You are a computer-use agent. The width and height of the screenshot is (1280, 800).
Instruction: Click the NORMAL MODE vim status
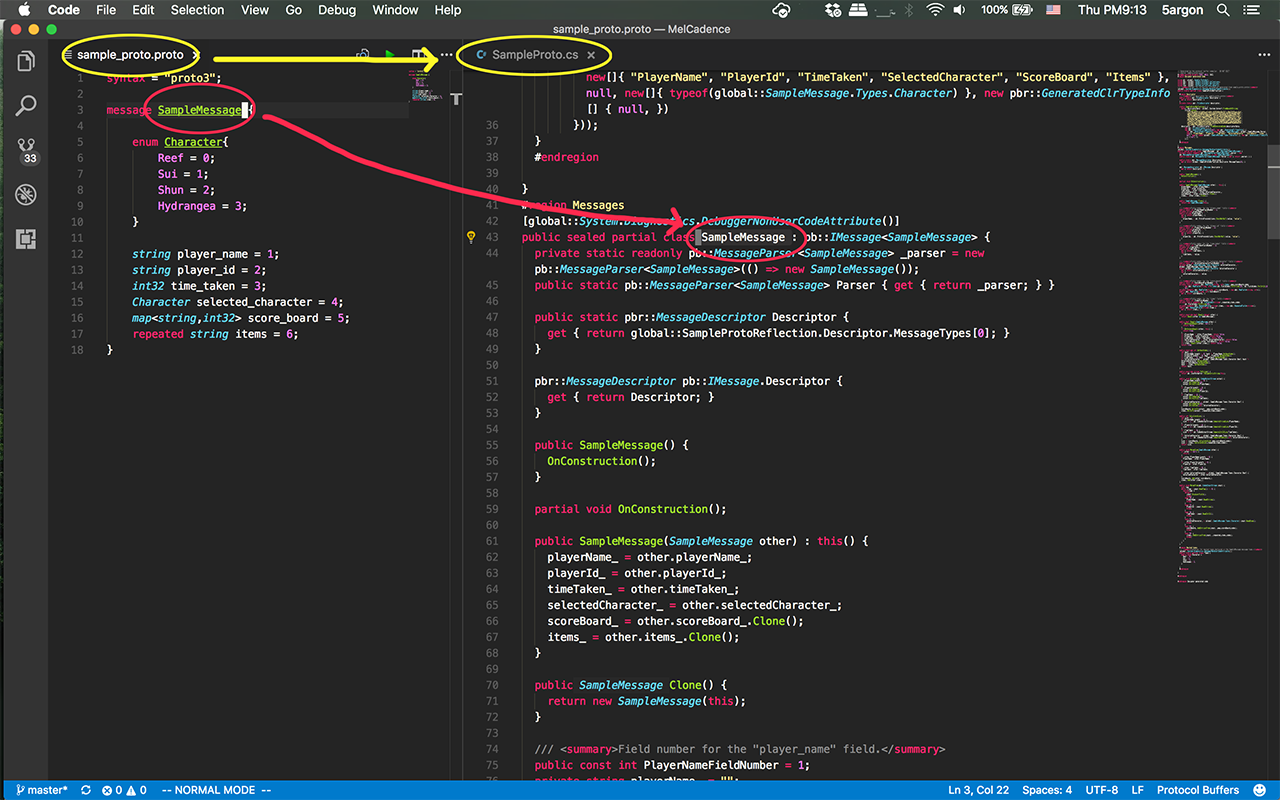(216, 790)
